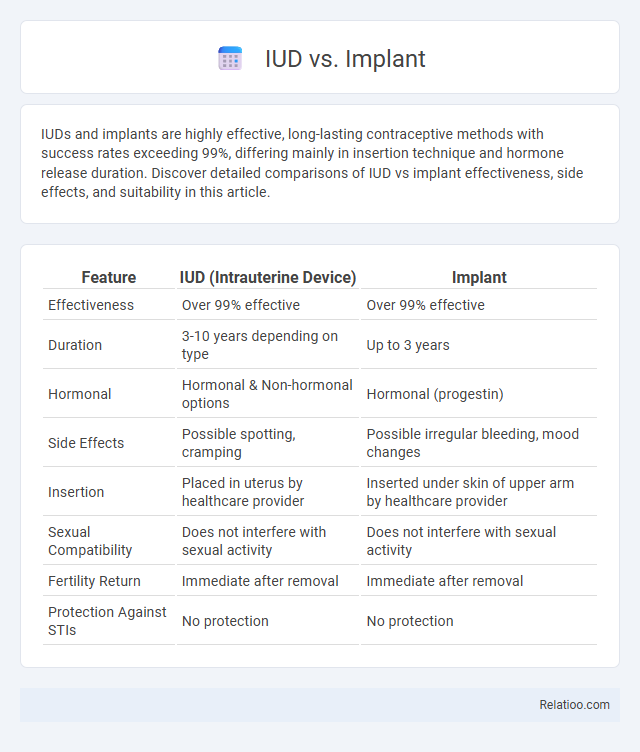Click the '3-10 years depending on type' cell
This screenshot has width=640, height=752.
point(260,345)
